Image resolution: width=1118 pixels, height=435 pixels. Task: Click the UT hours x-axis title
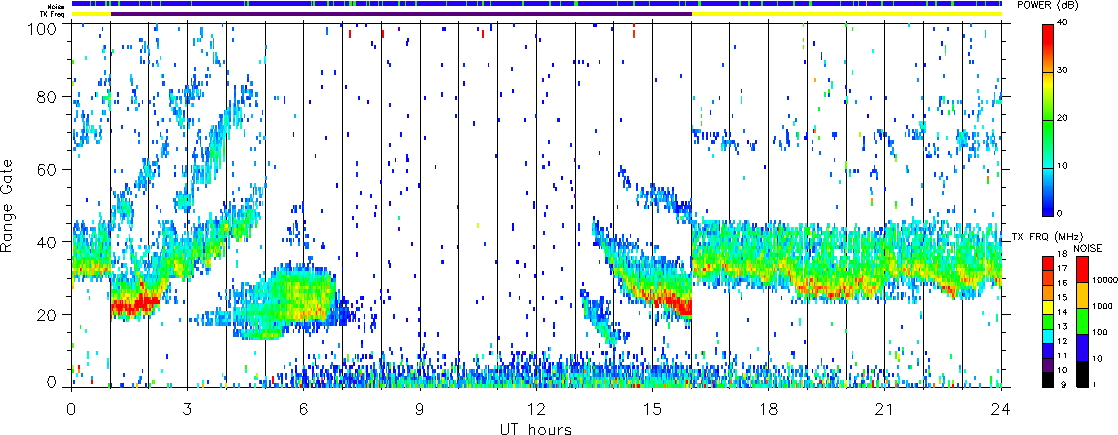(535, 428)
